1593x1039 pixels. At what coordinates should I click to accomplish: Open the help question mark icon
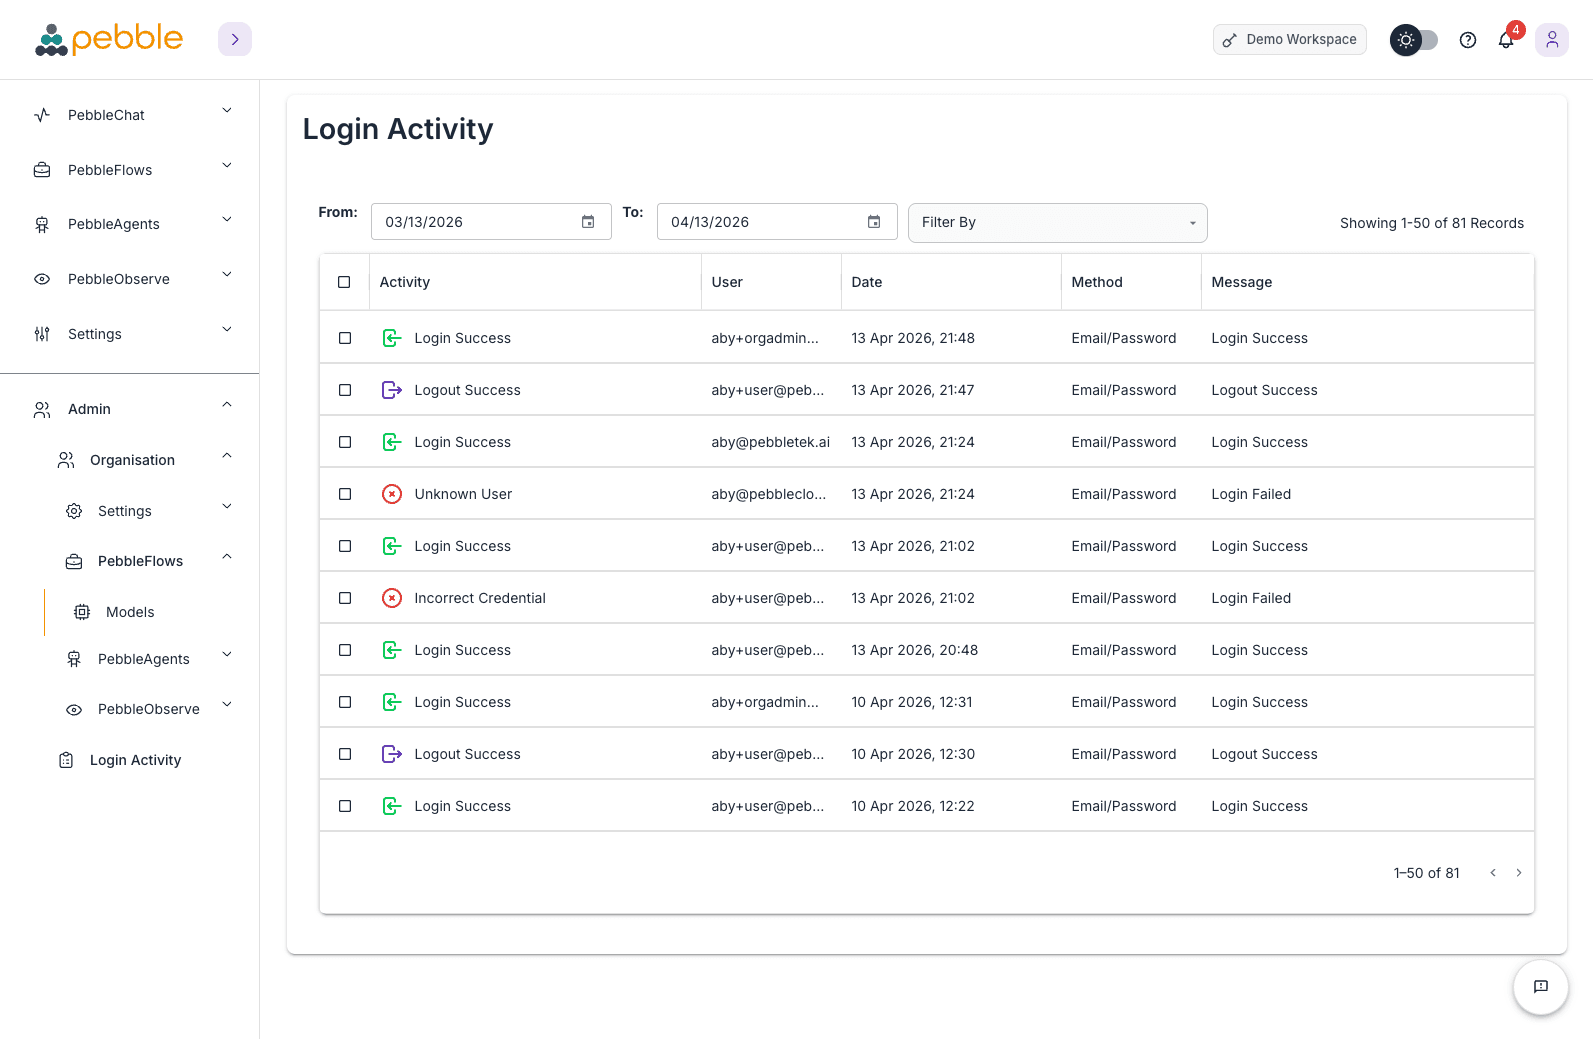tap(1468, 40)
